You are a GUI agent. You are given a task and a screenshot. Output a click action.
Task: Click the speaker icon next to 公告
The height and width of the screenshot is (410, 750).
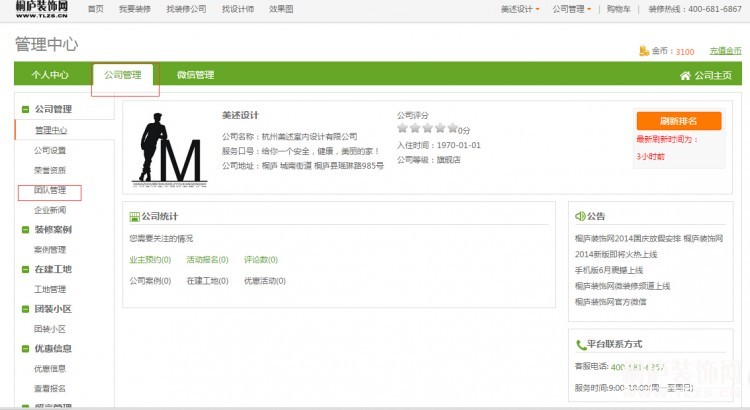(x=580, y=216)
